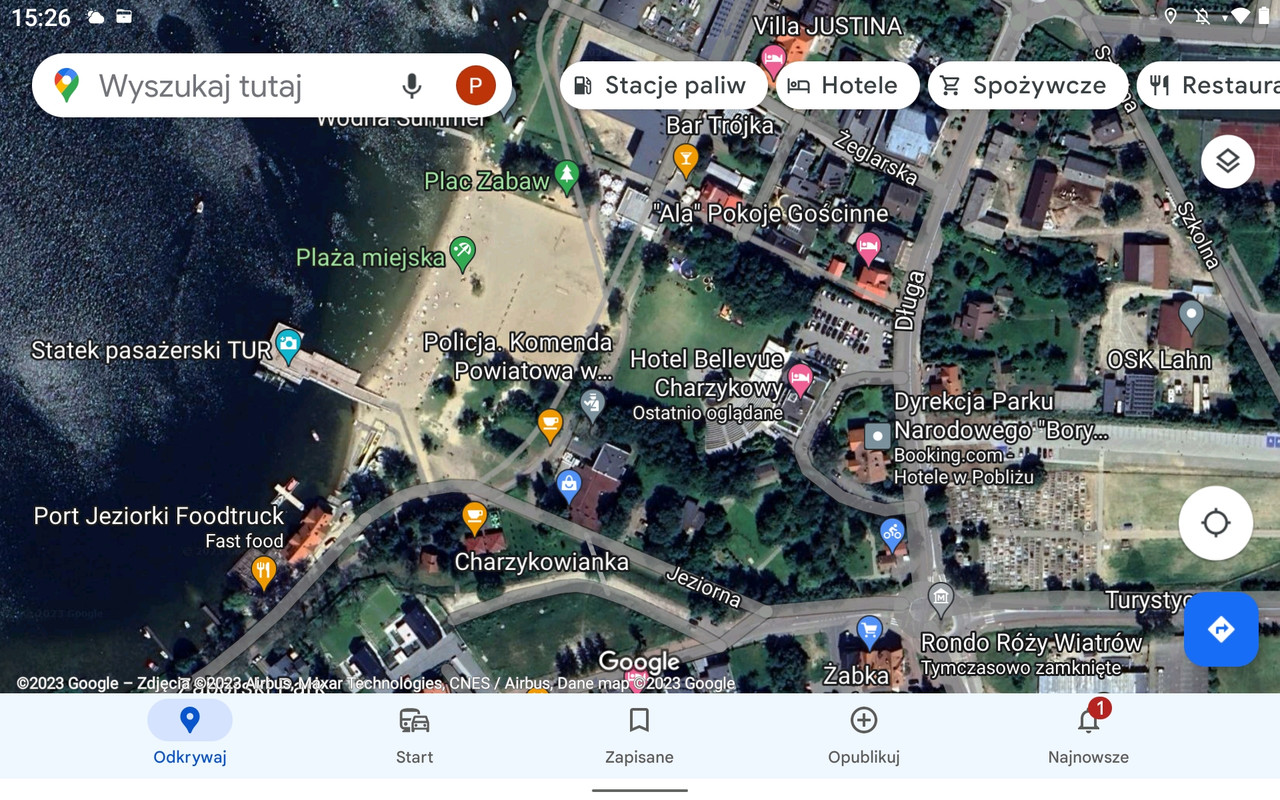Tap the voice search microphone icon
The height and width of the screenshot is (800, 1280).
point(412,86)
